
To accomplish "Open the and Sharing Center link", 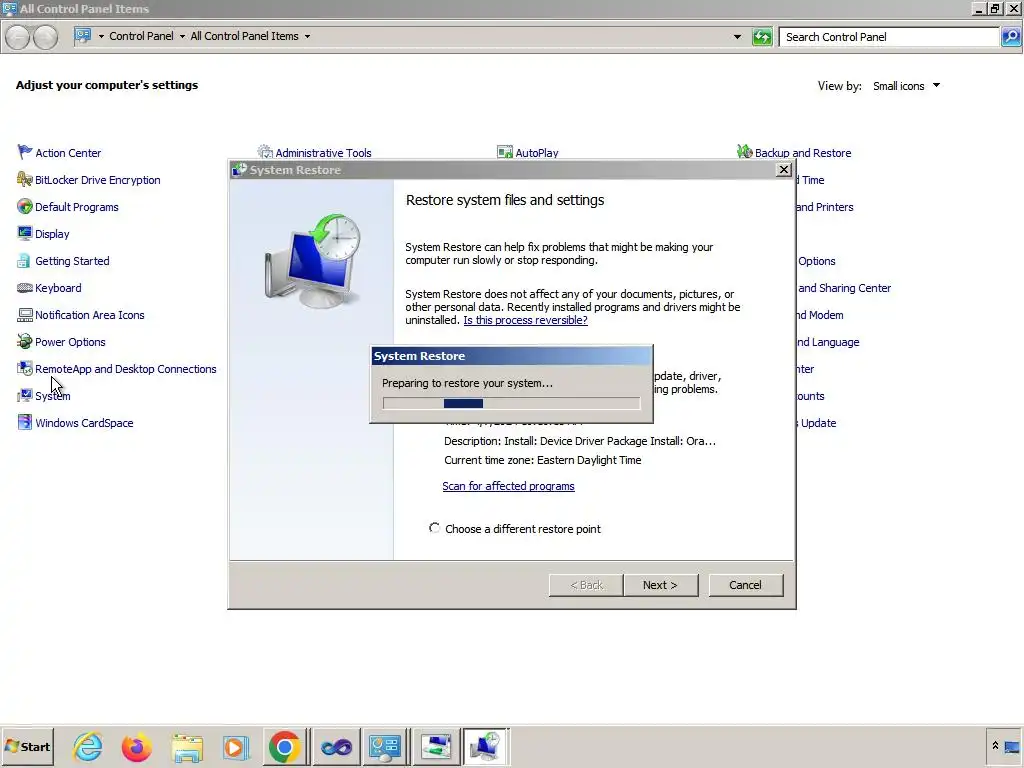I will coord(844,288).
